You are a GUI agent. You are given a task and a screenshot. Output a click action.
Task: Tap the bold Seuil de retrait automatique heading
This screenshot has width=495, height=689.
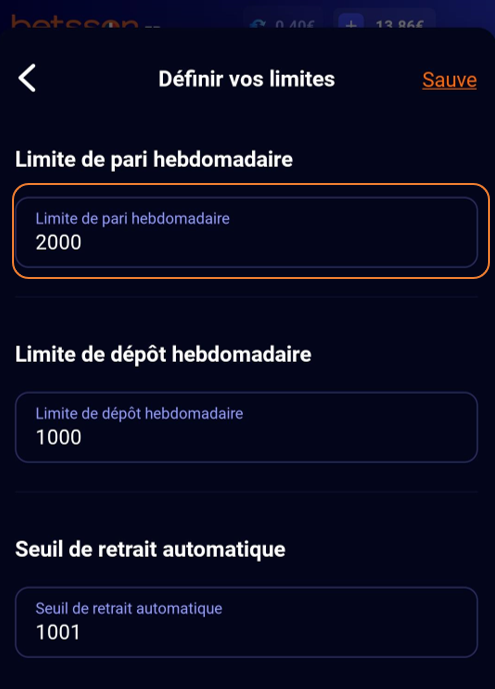[x=150, y=549]
